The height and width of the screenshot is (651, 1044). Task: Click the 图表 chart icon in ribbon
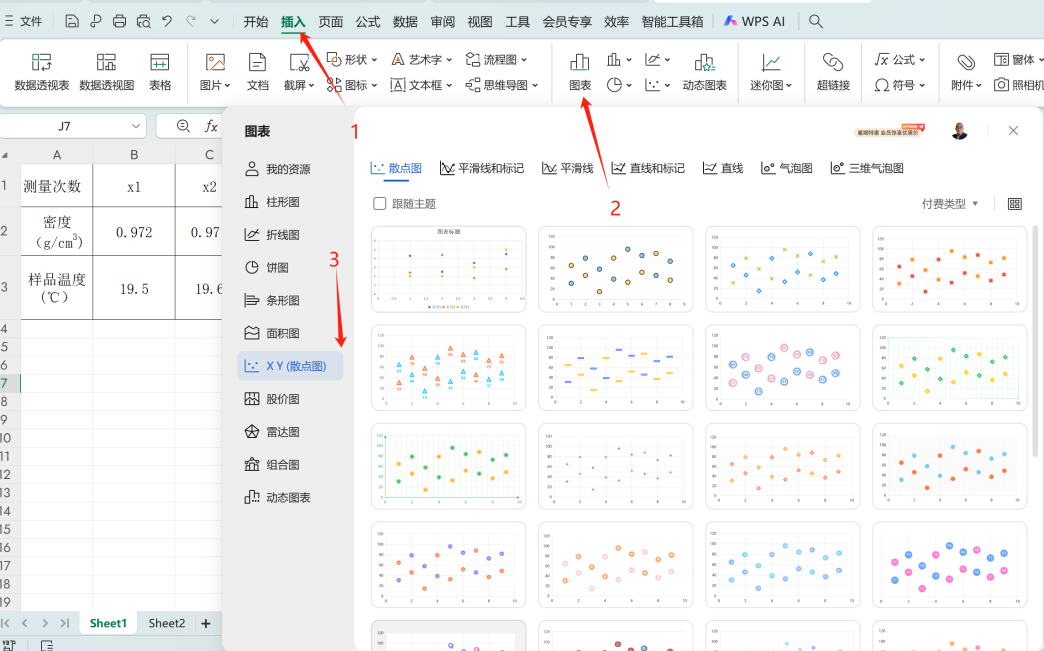click(x=579, y=72)
